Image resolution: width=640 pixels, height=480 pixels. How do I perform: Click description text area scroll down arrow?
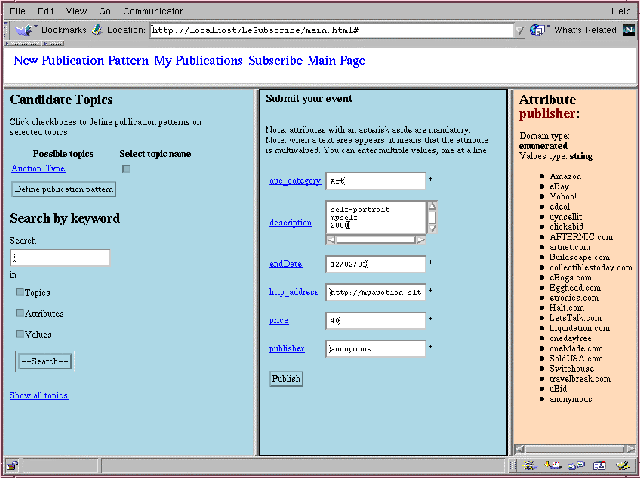point(432,229)
